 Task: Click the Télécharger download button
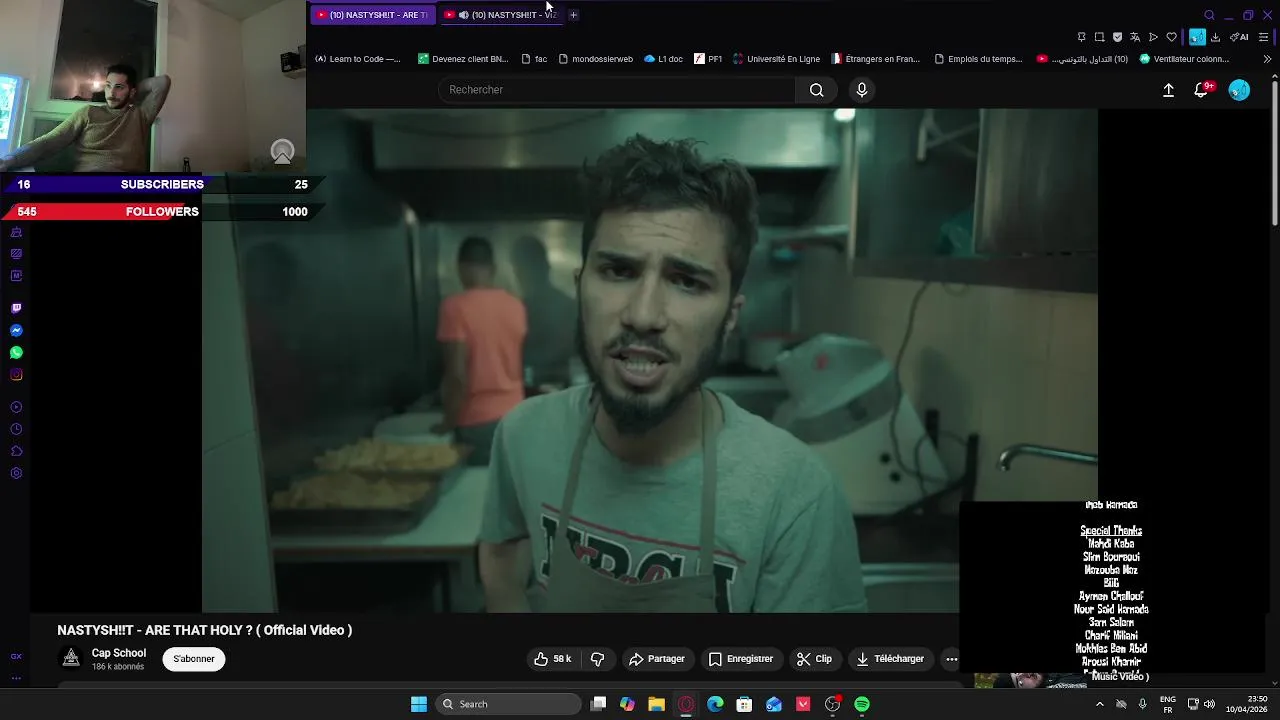pyautogui.click(x=890, y=659)
